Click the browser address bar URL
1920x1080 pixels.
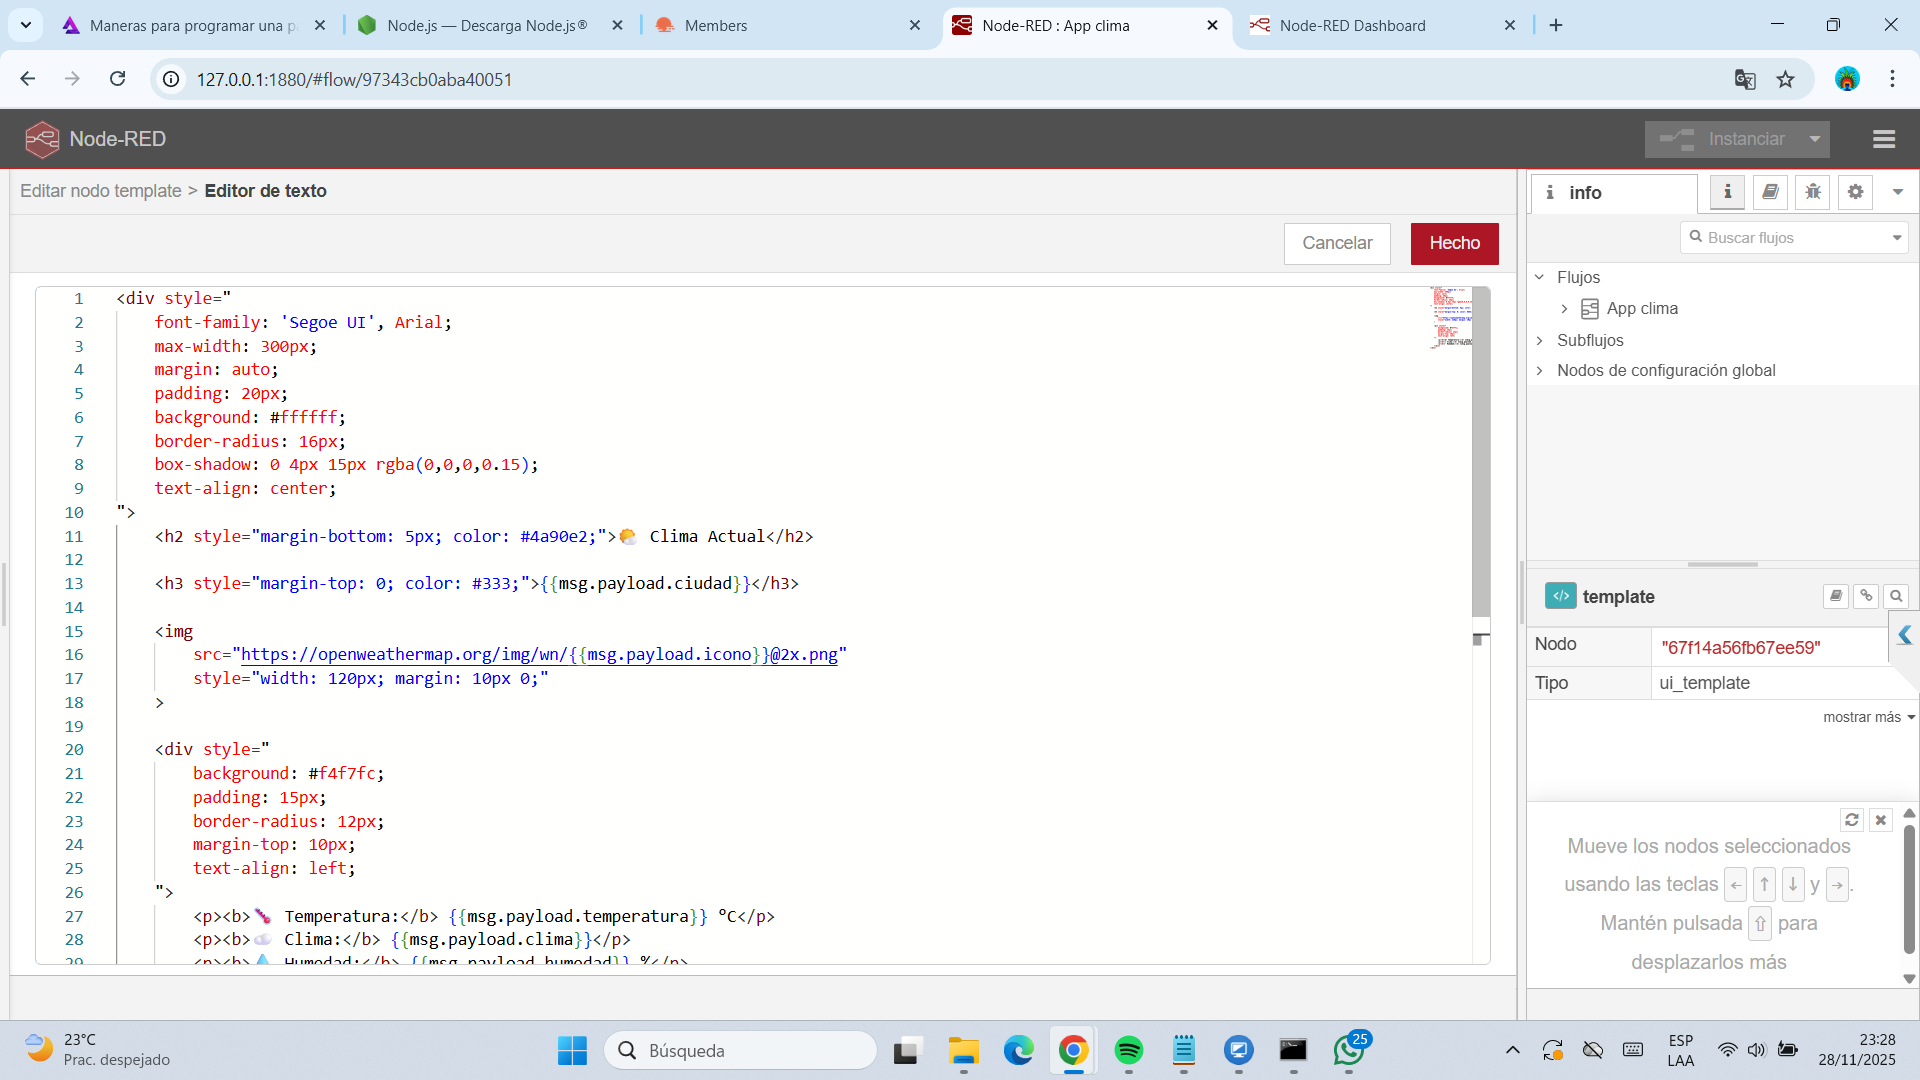[x=354, y=79]
